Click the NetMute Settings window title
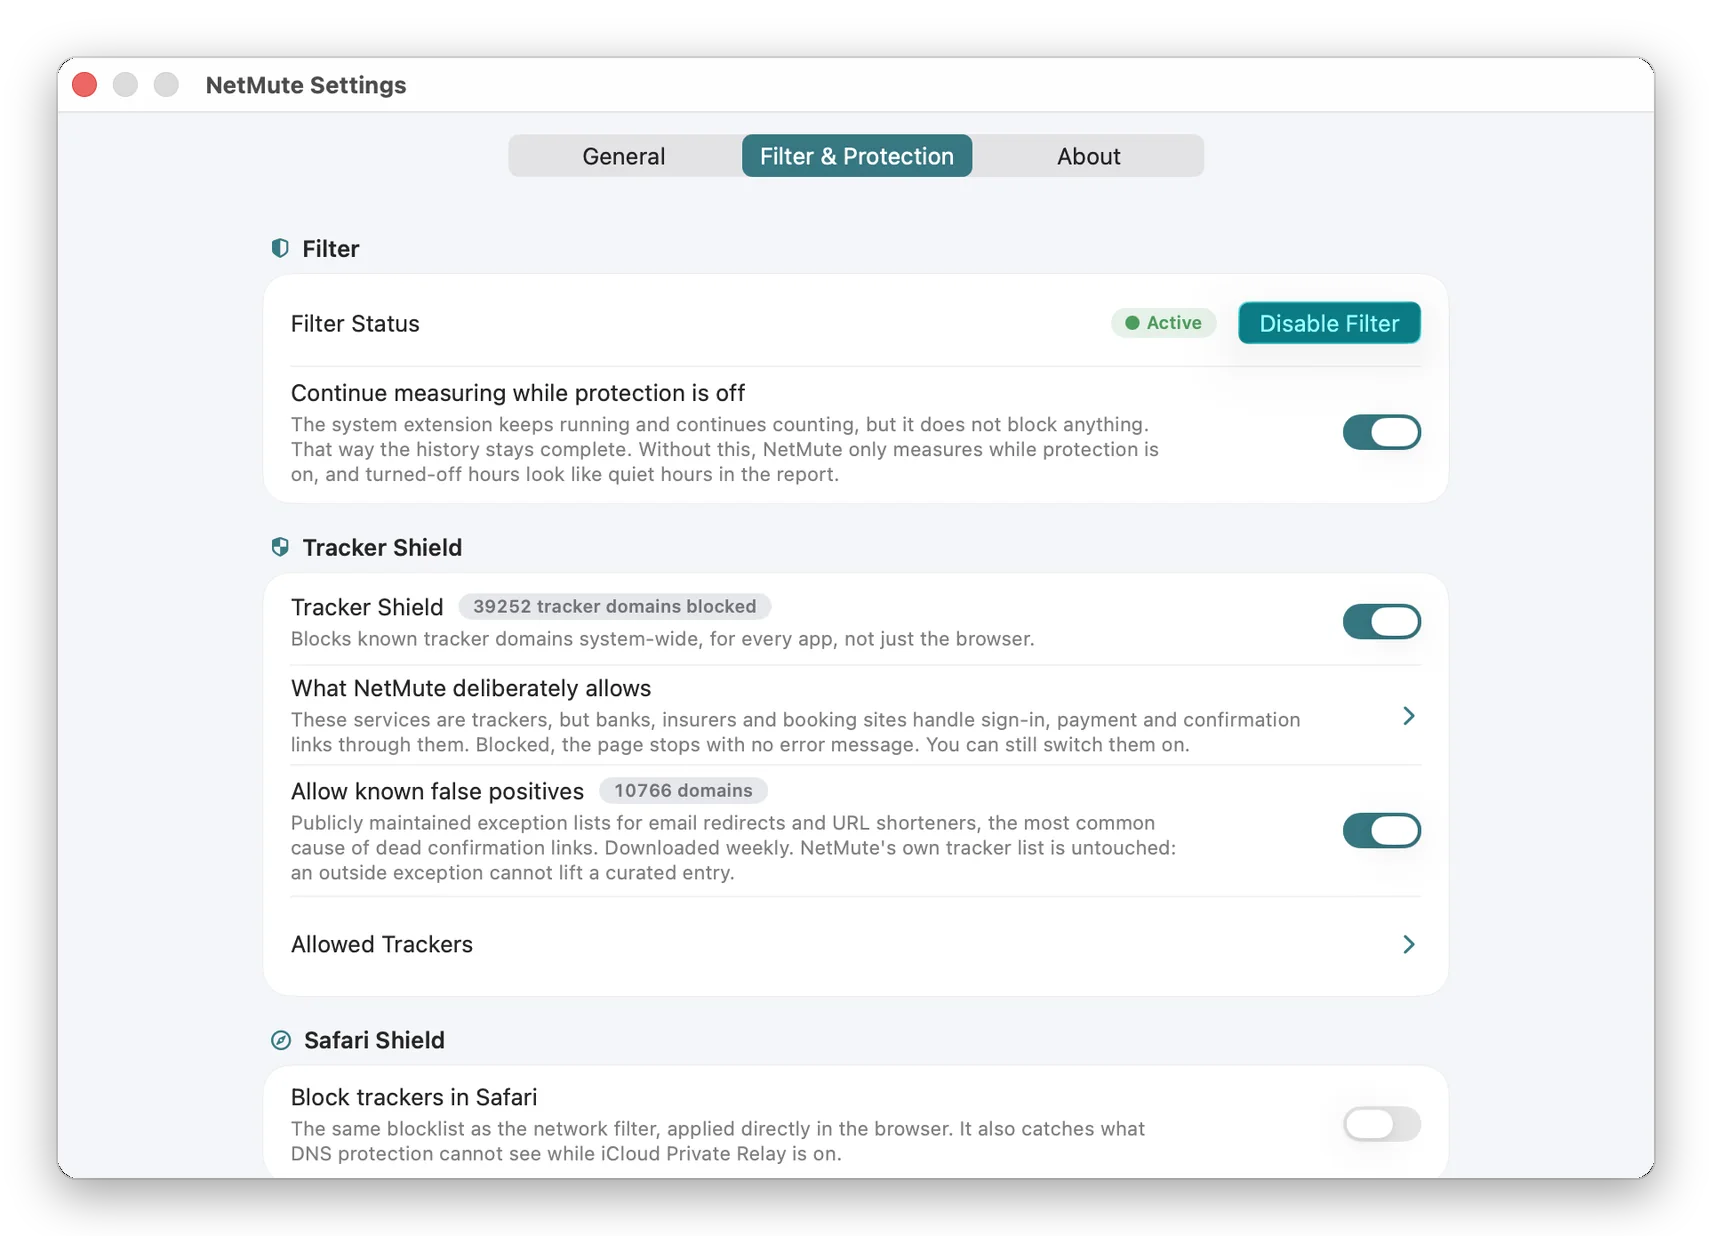This screenshot has height=1236, width=1712. coord(306,85)
